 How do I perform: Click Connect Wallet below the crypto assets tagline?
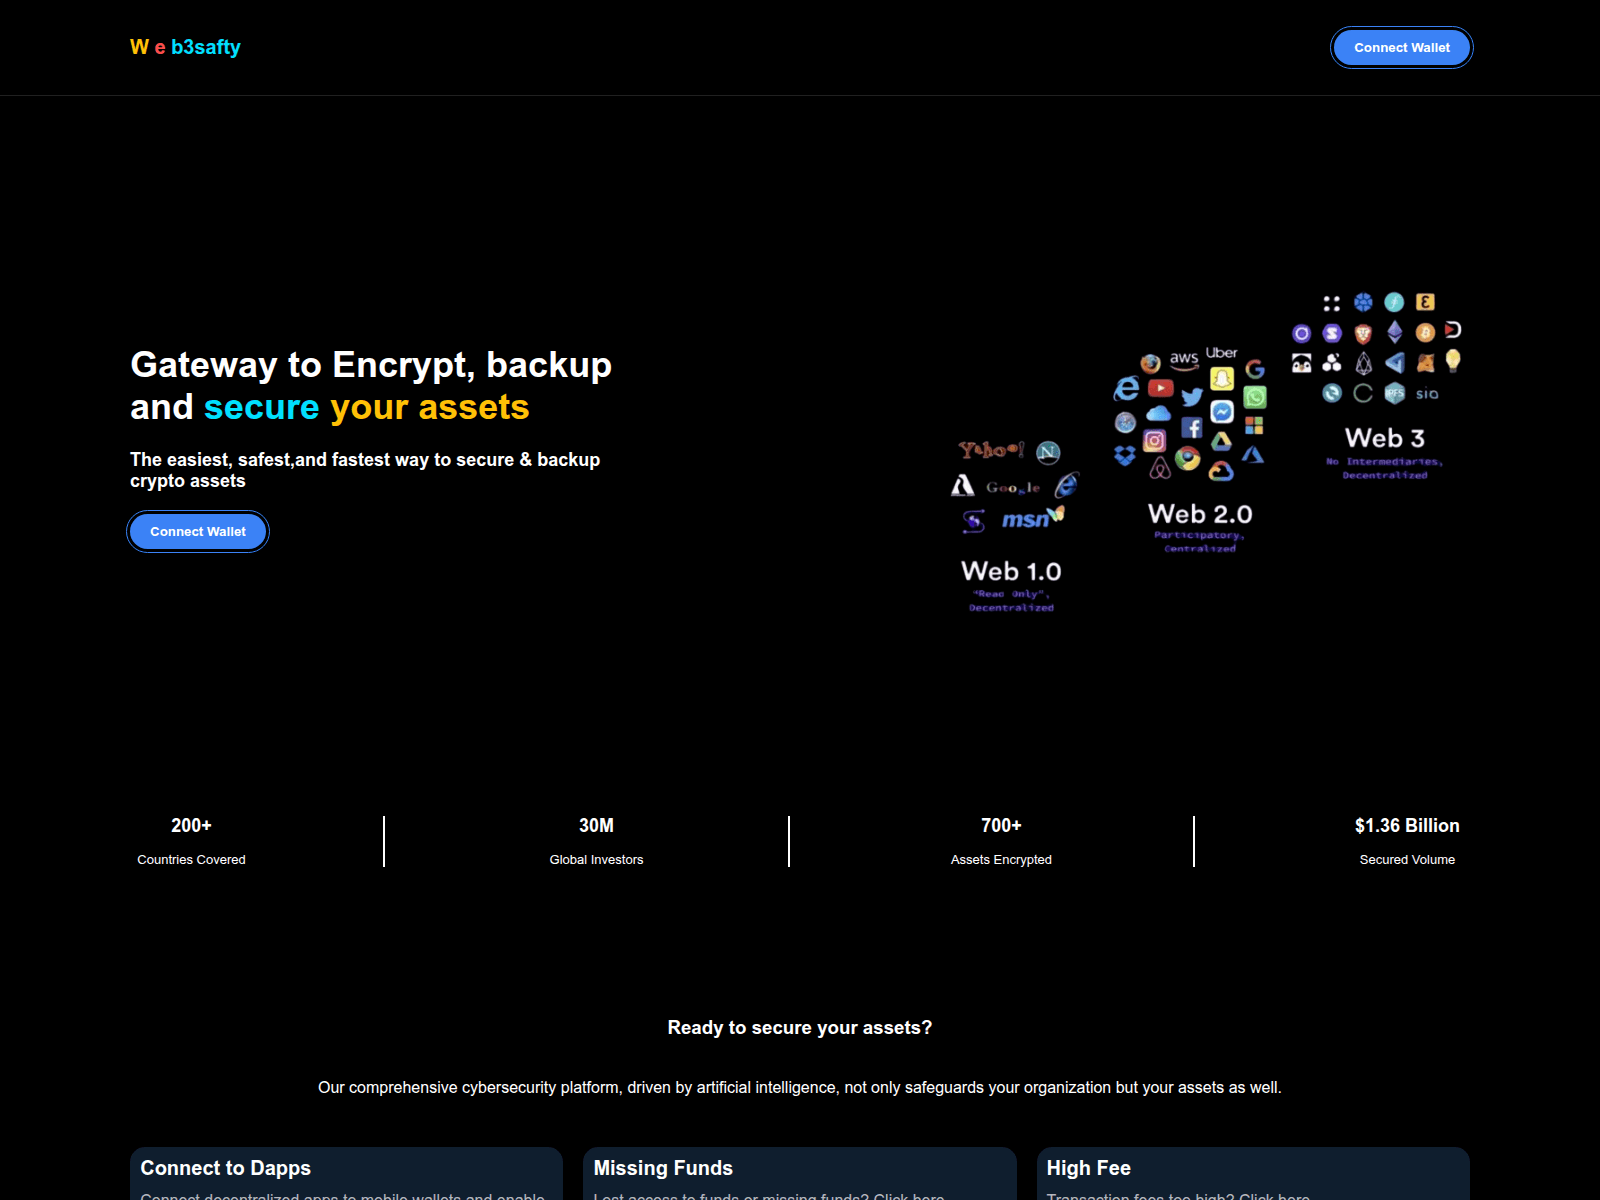[x=198, y=531]
